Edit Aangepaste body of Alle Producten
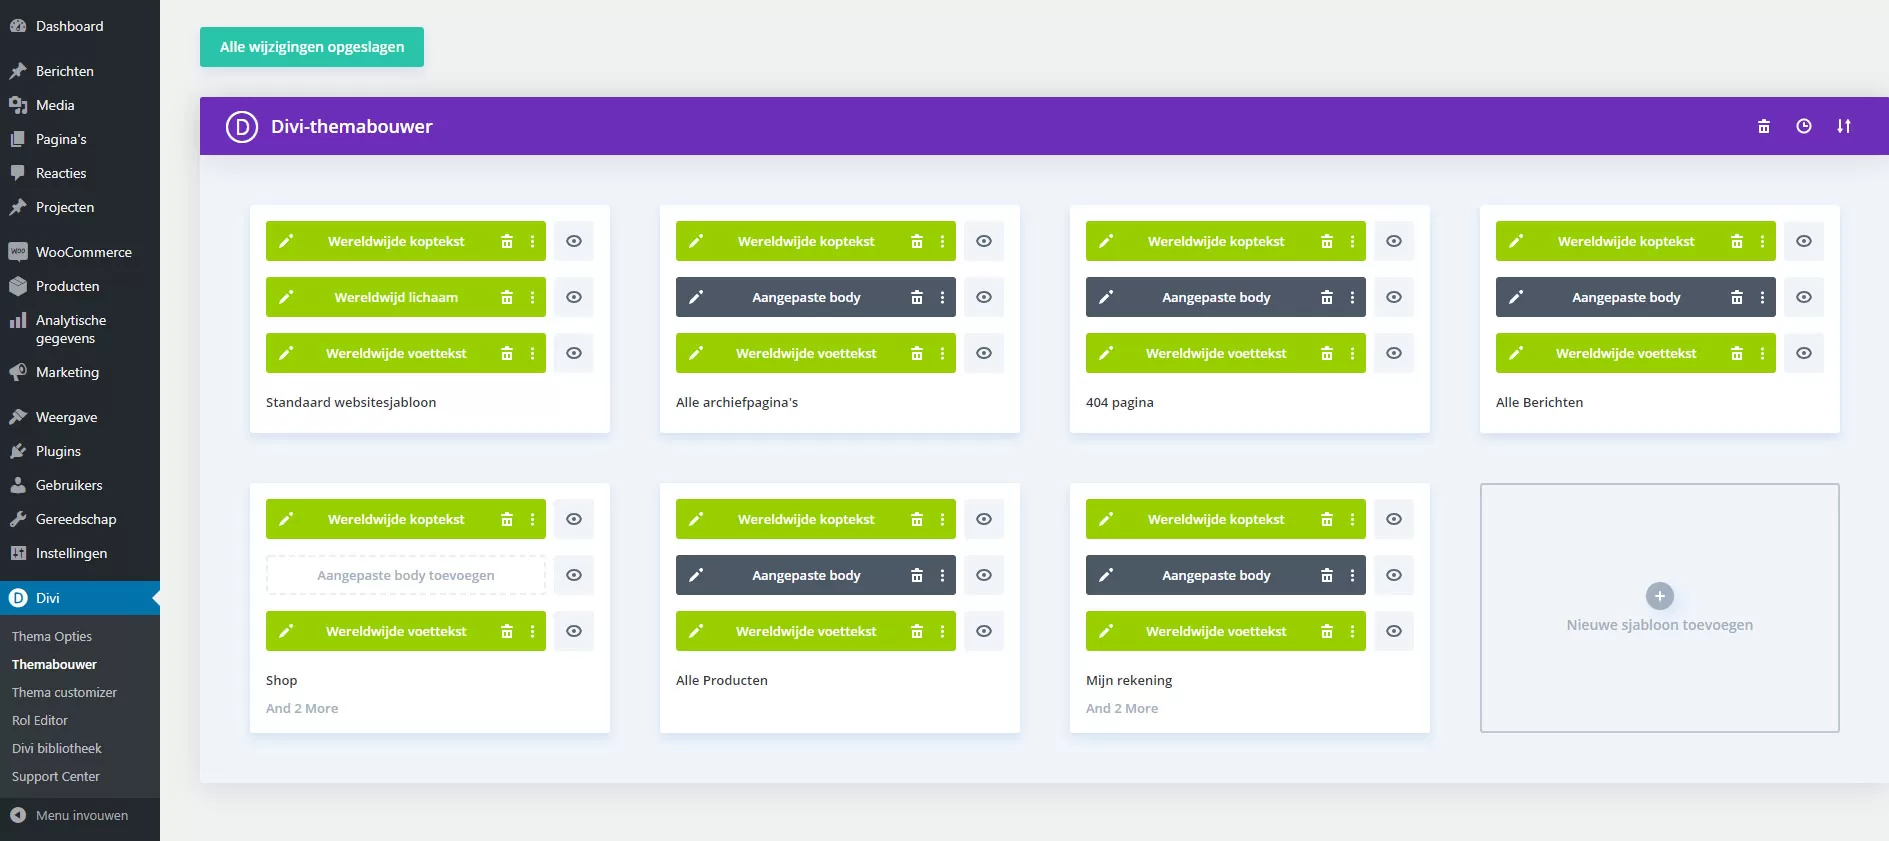 tap(696, 575)
